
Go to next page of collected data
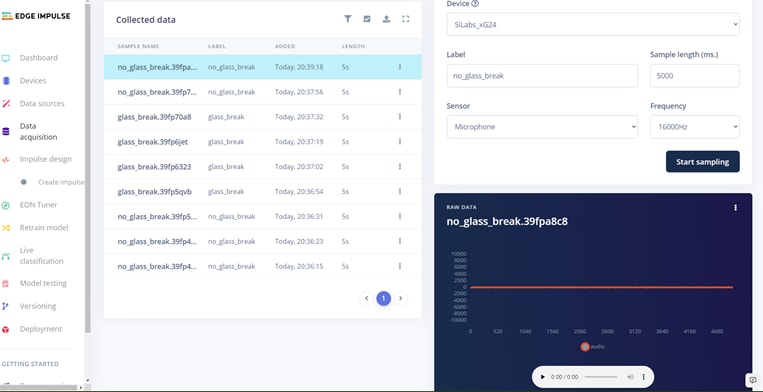click(x=400, y=298)
